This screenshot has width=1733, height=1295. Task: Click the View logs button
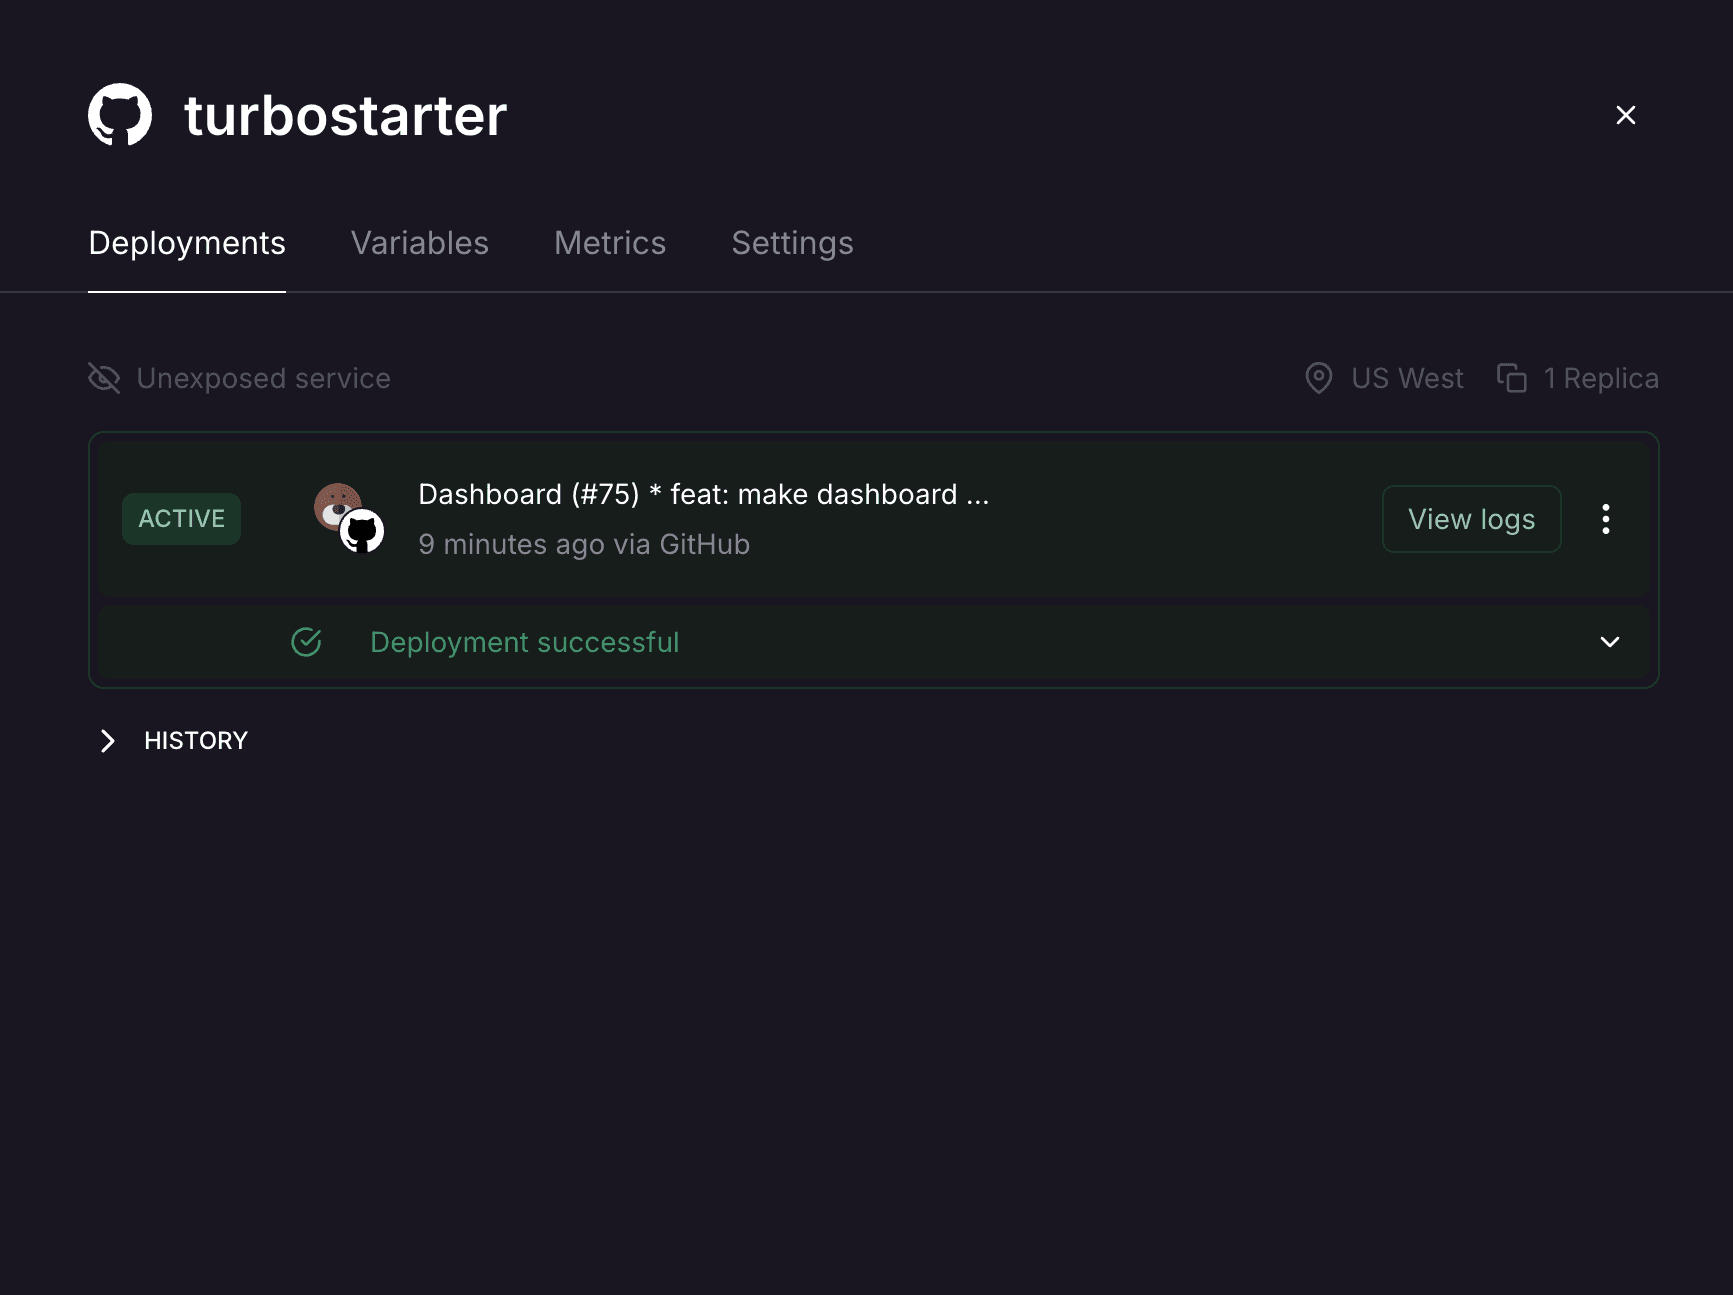(1472, 519)
